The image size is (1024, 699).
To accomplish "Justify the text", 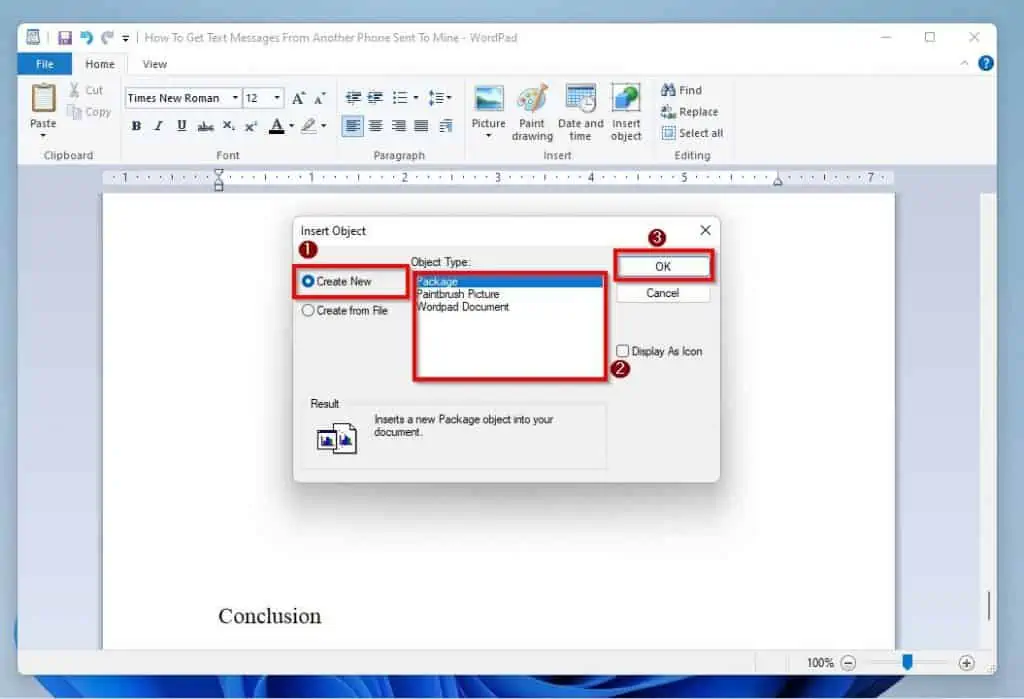I will pyautogui.click(x=421, y=126).
